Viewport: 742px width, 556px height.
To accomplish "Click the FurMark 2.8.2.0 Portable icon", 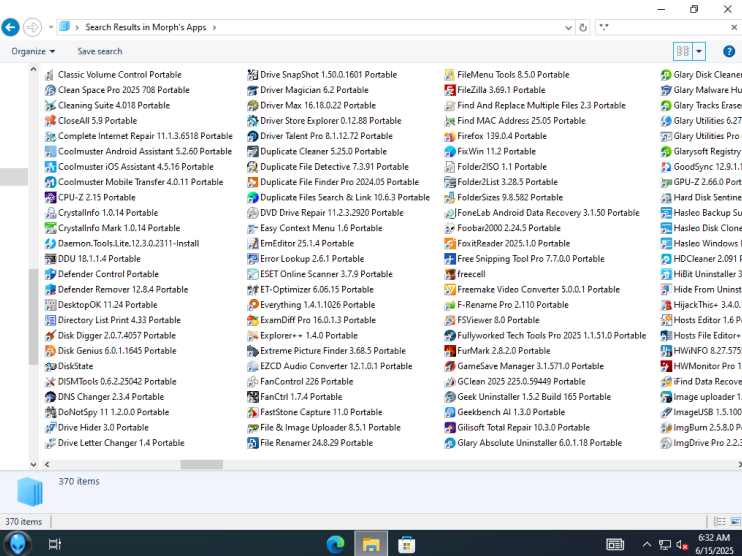I will (450, 351).
